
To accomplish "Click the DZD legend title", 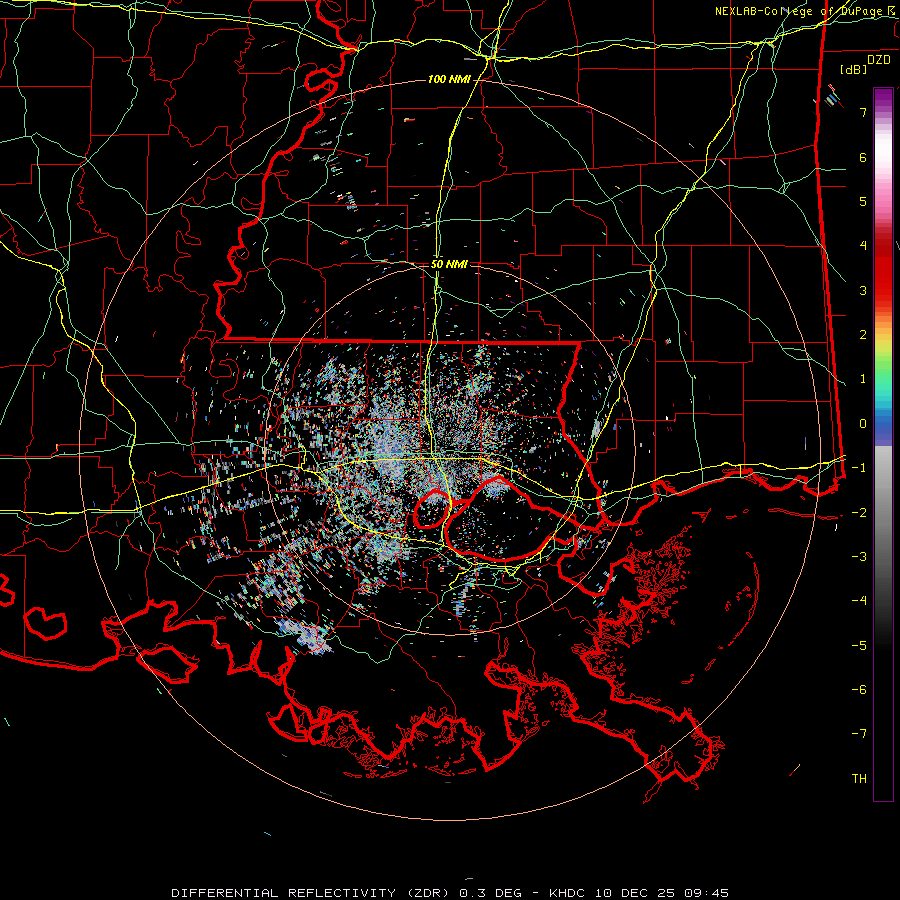I will [879, 60].
